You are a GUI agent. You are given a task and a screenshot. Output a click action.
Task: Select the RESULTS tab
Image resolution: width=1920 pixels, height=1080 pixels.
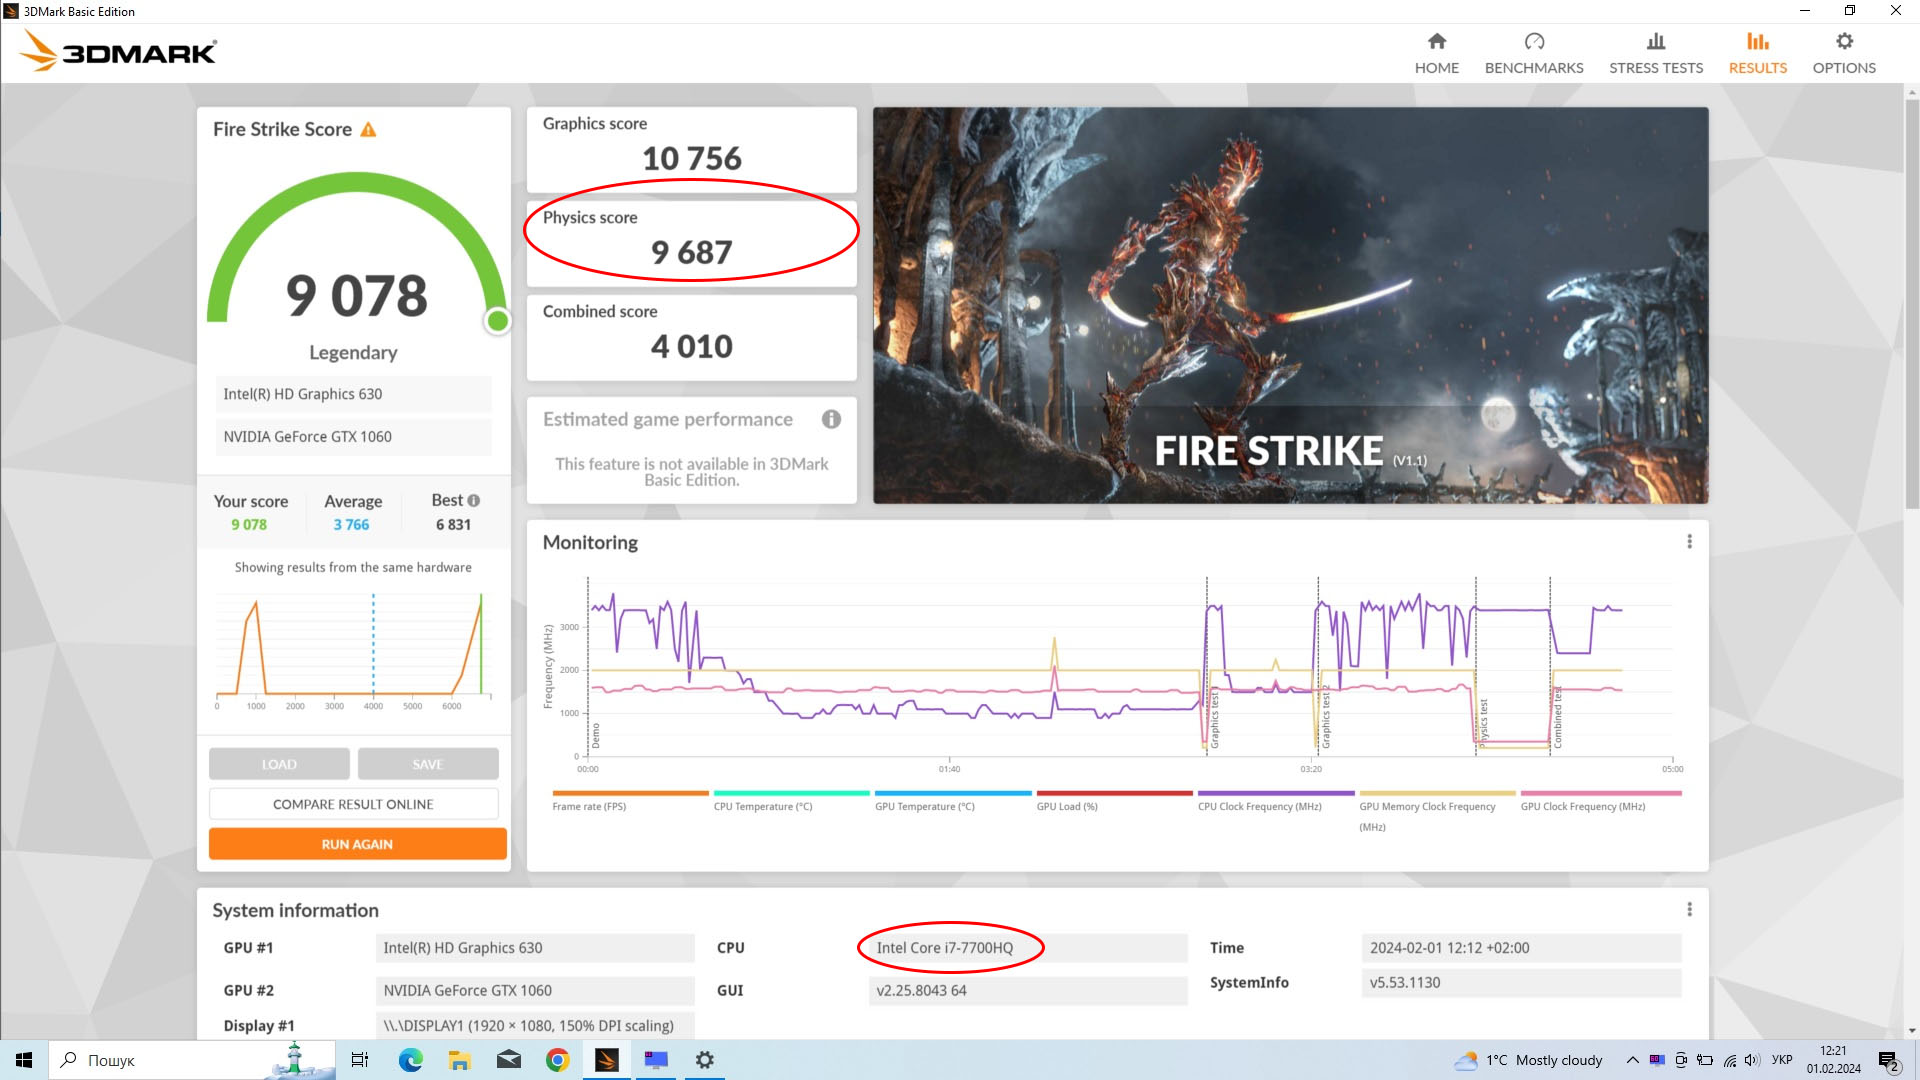pos(1757,53)
